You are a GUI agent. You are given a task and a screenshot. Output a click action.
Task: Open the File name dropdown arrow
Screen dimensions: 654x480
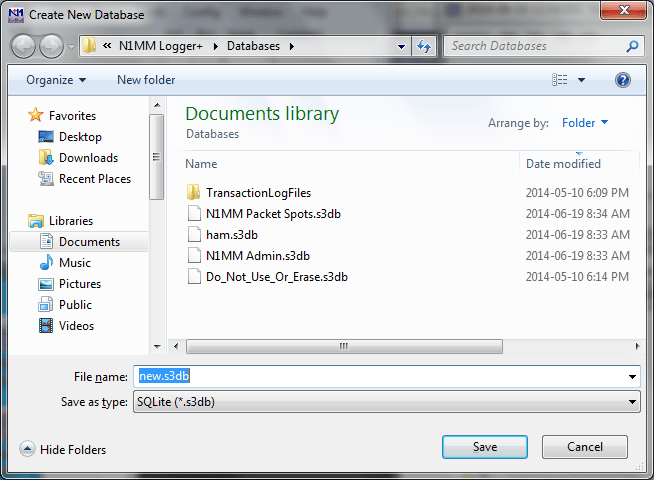click(632, 377)
